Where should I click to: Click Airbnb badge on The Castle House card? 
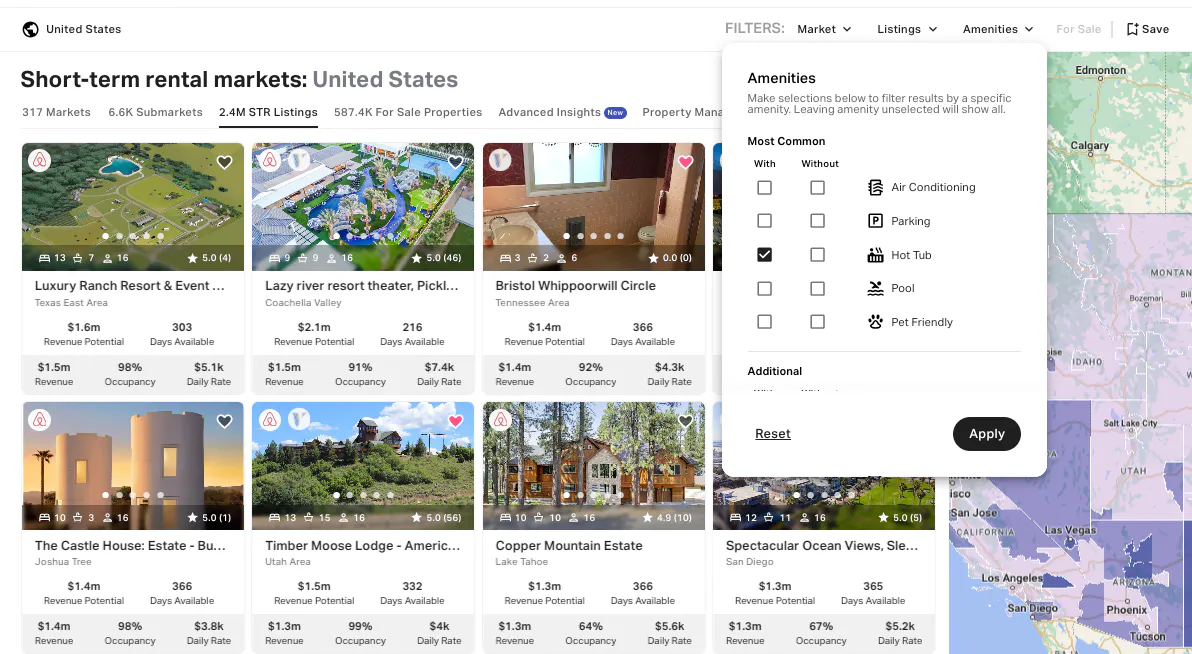pos(40,420)
